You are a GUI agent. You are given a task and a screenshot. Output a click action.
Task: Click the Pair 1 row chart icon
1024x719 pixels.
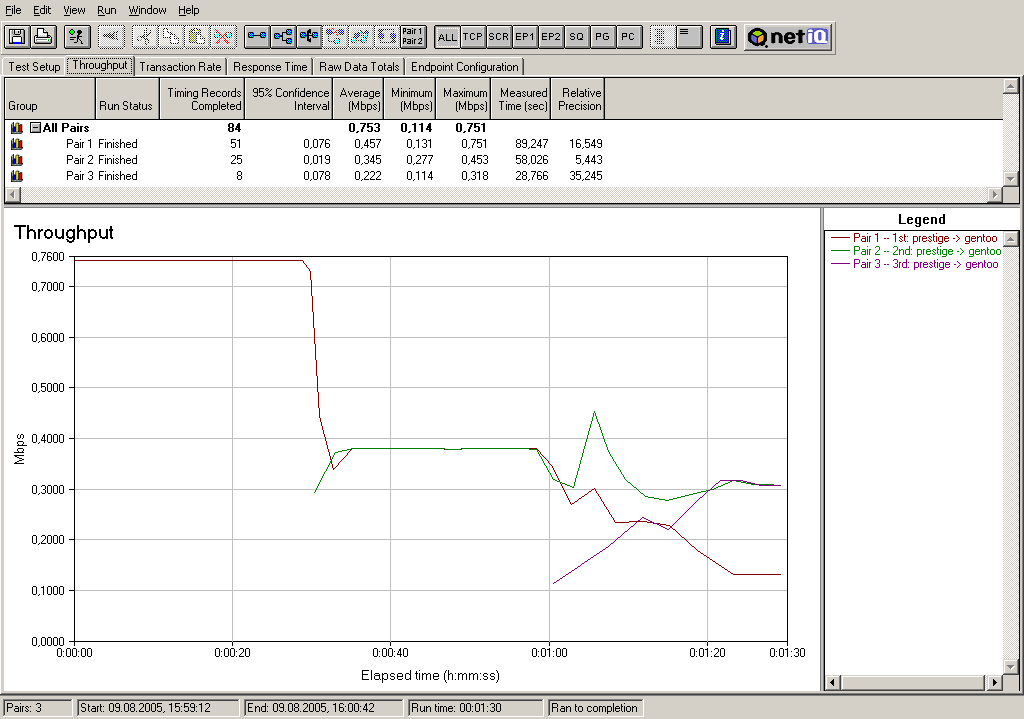click(17, 144)
